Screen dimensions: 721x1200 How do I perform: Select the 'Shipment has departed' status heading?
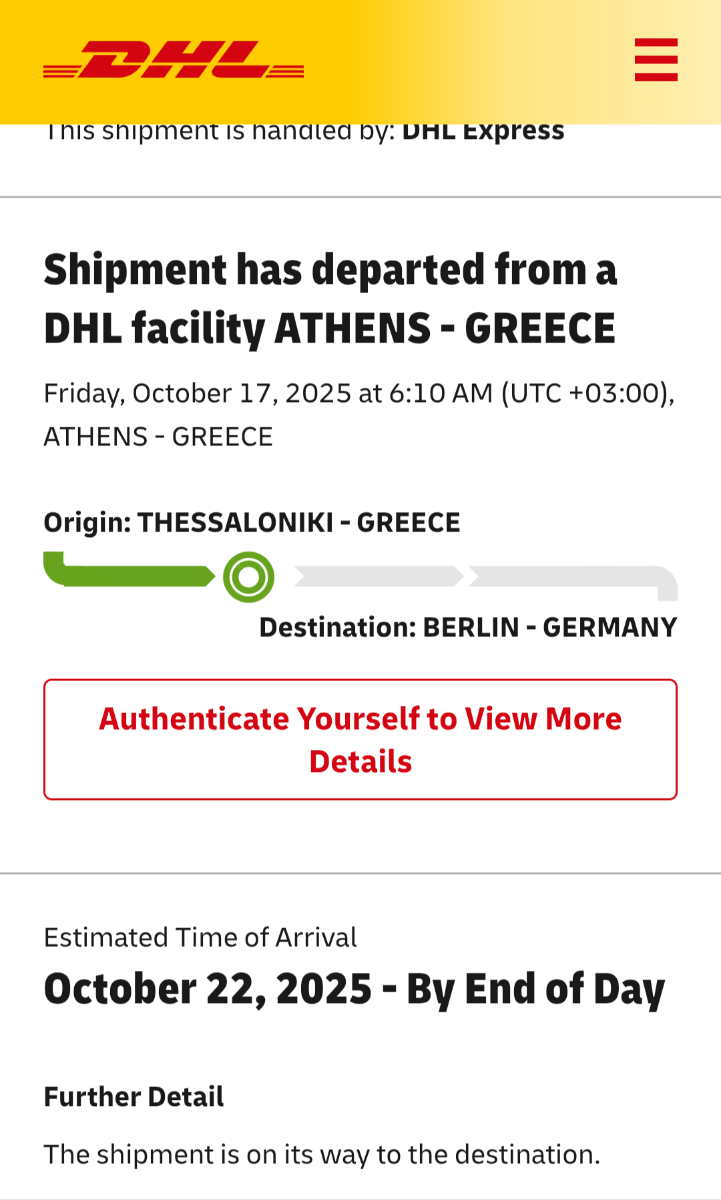(x=330, y=298)
